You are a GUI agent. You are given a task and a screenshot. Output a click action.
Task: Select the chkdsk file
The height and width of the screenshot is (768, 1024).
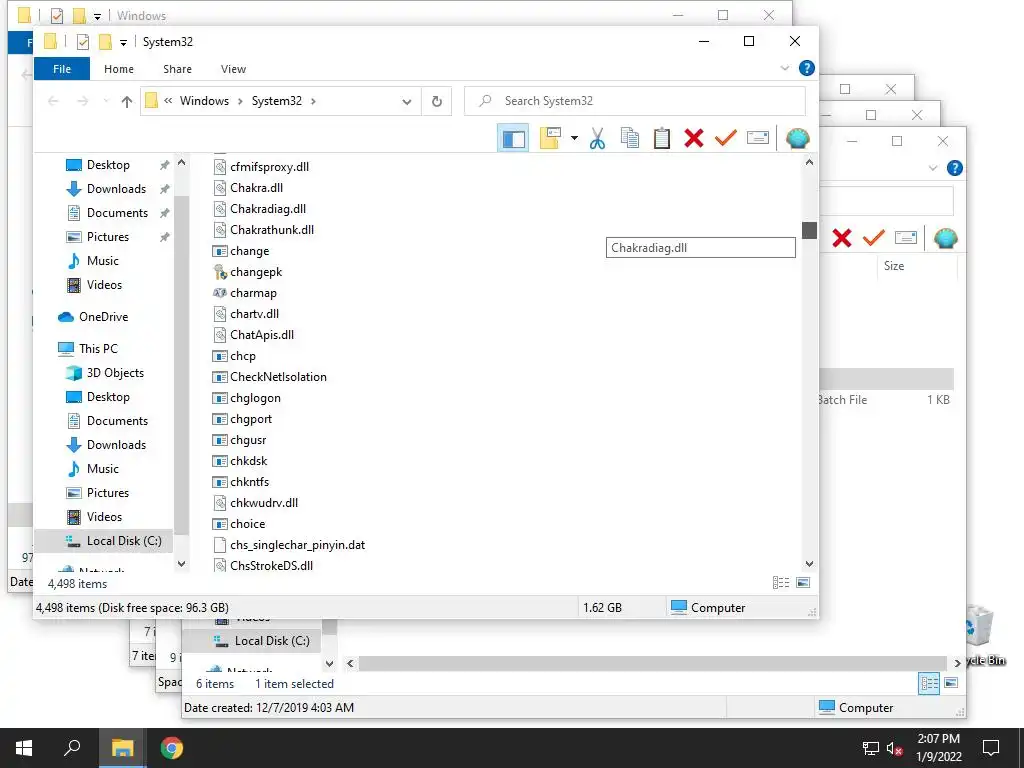coord(249,461)
